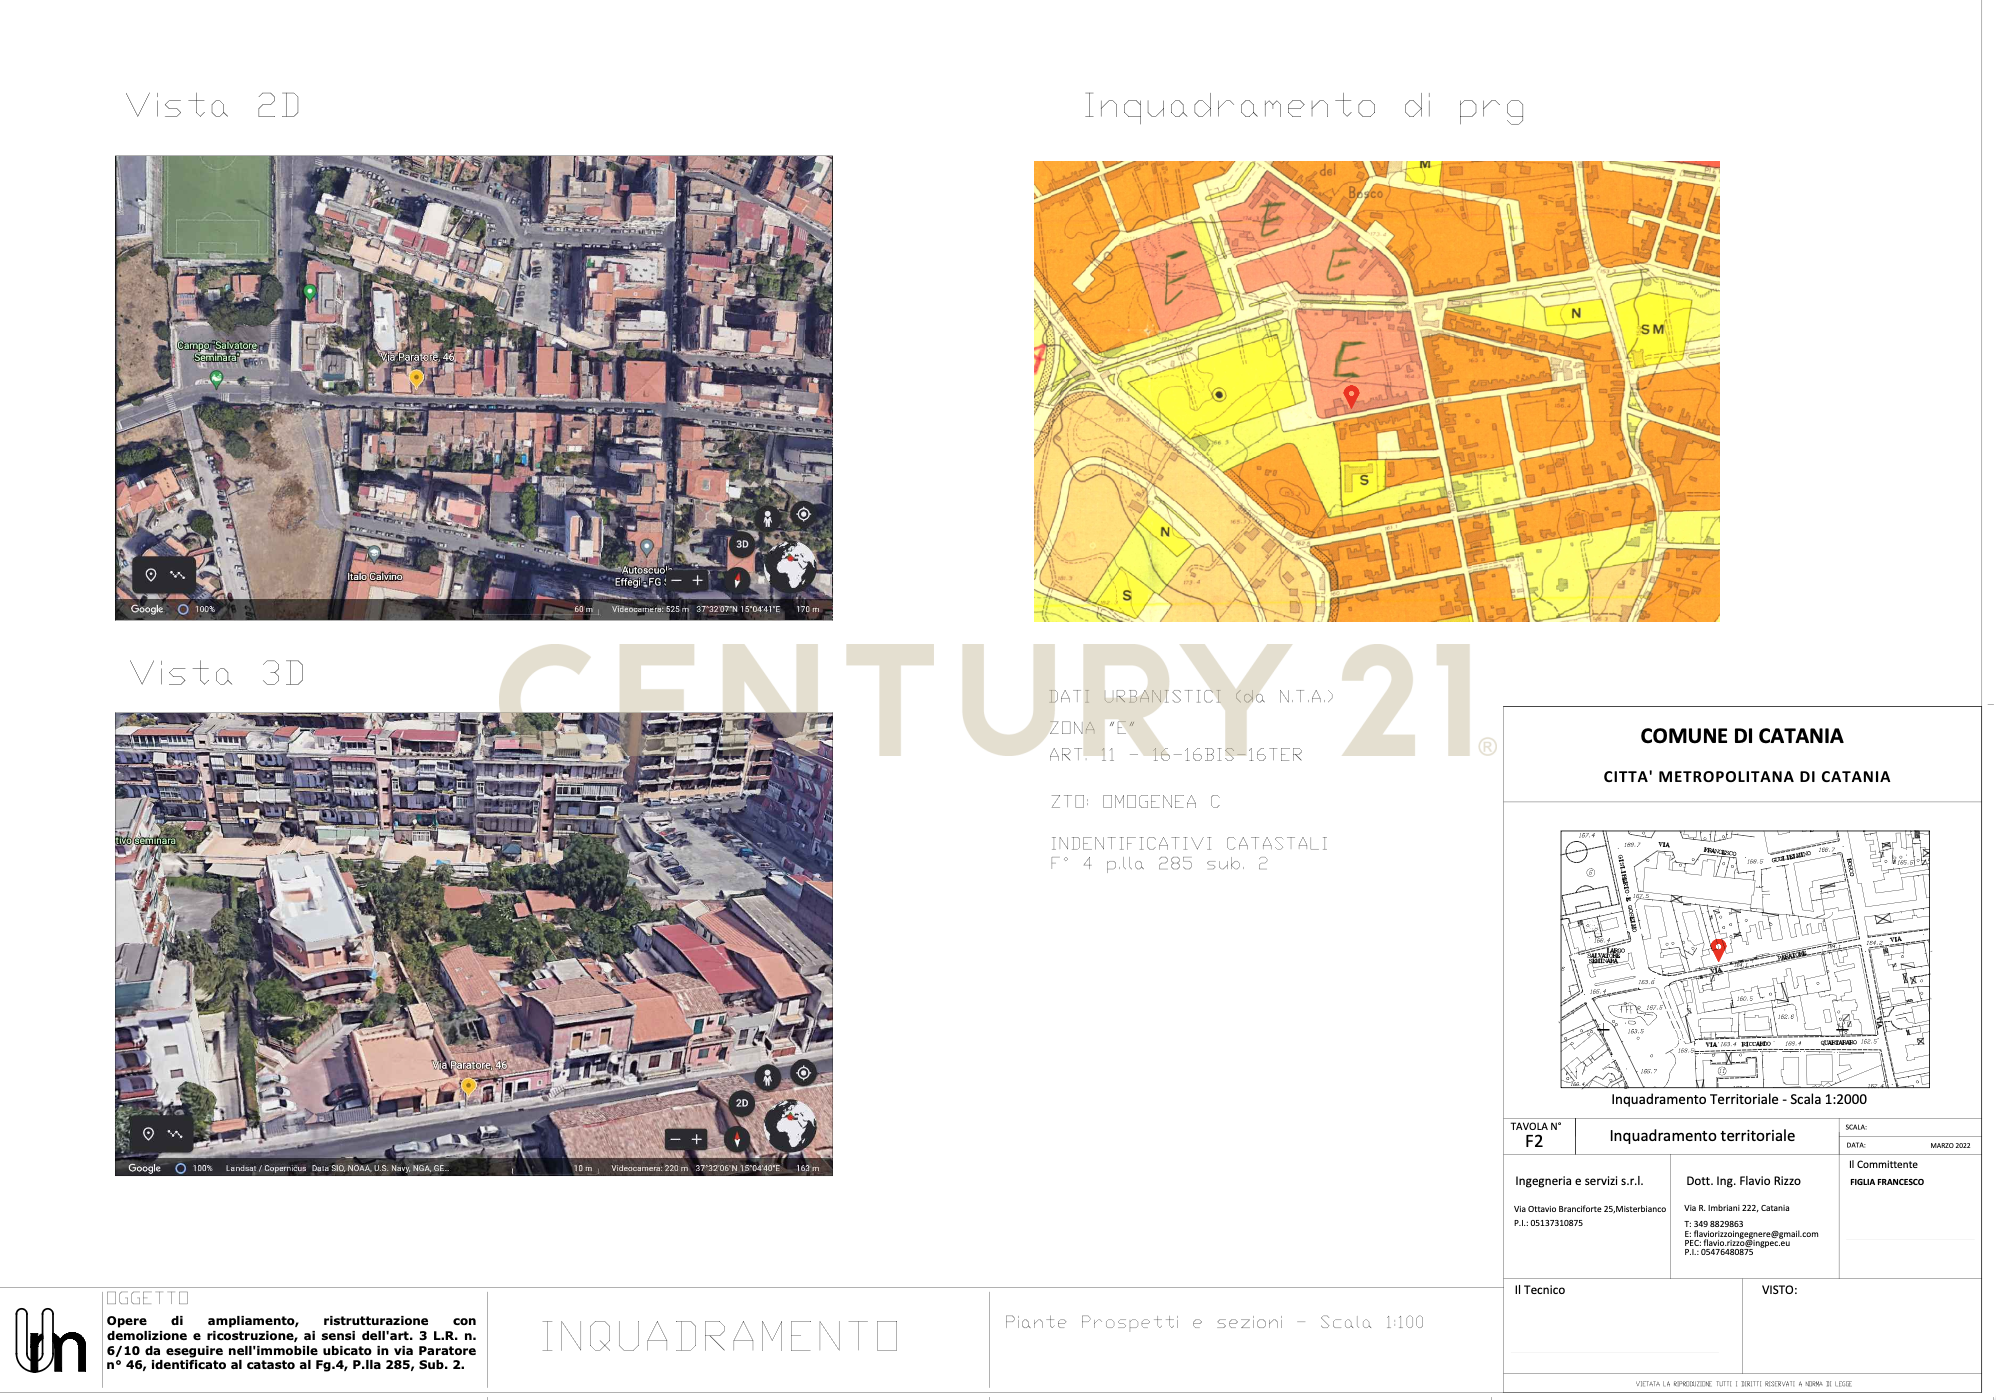Click 'Dott. Ing. Flavio Rizzo' name
Image resolution: width=1996 pixels, height=1400 pixels.
pyautogui.click(x=1743, y=1181)
